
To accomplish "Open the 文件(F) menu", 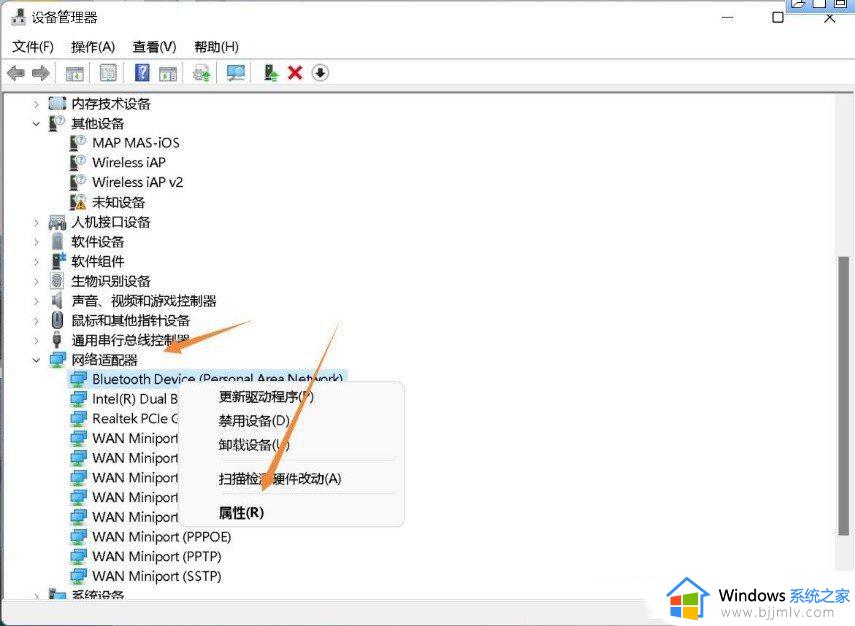I will [x=33, y=47].
